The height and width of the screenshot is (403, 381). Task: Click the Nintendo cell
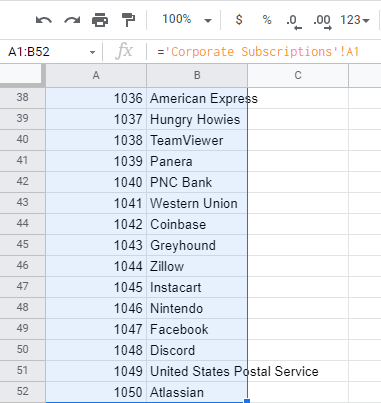tap(197, 308)
